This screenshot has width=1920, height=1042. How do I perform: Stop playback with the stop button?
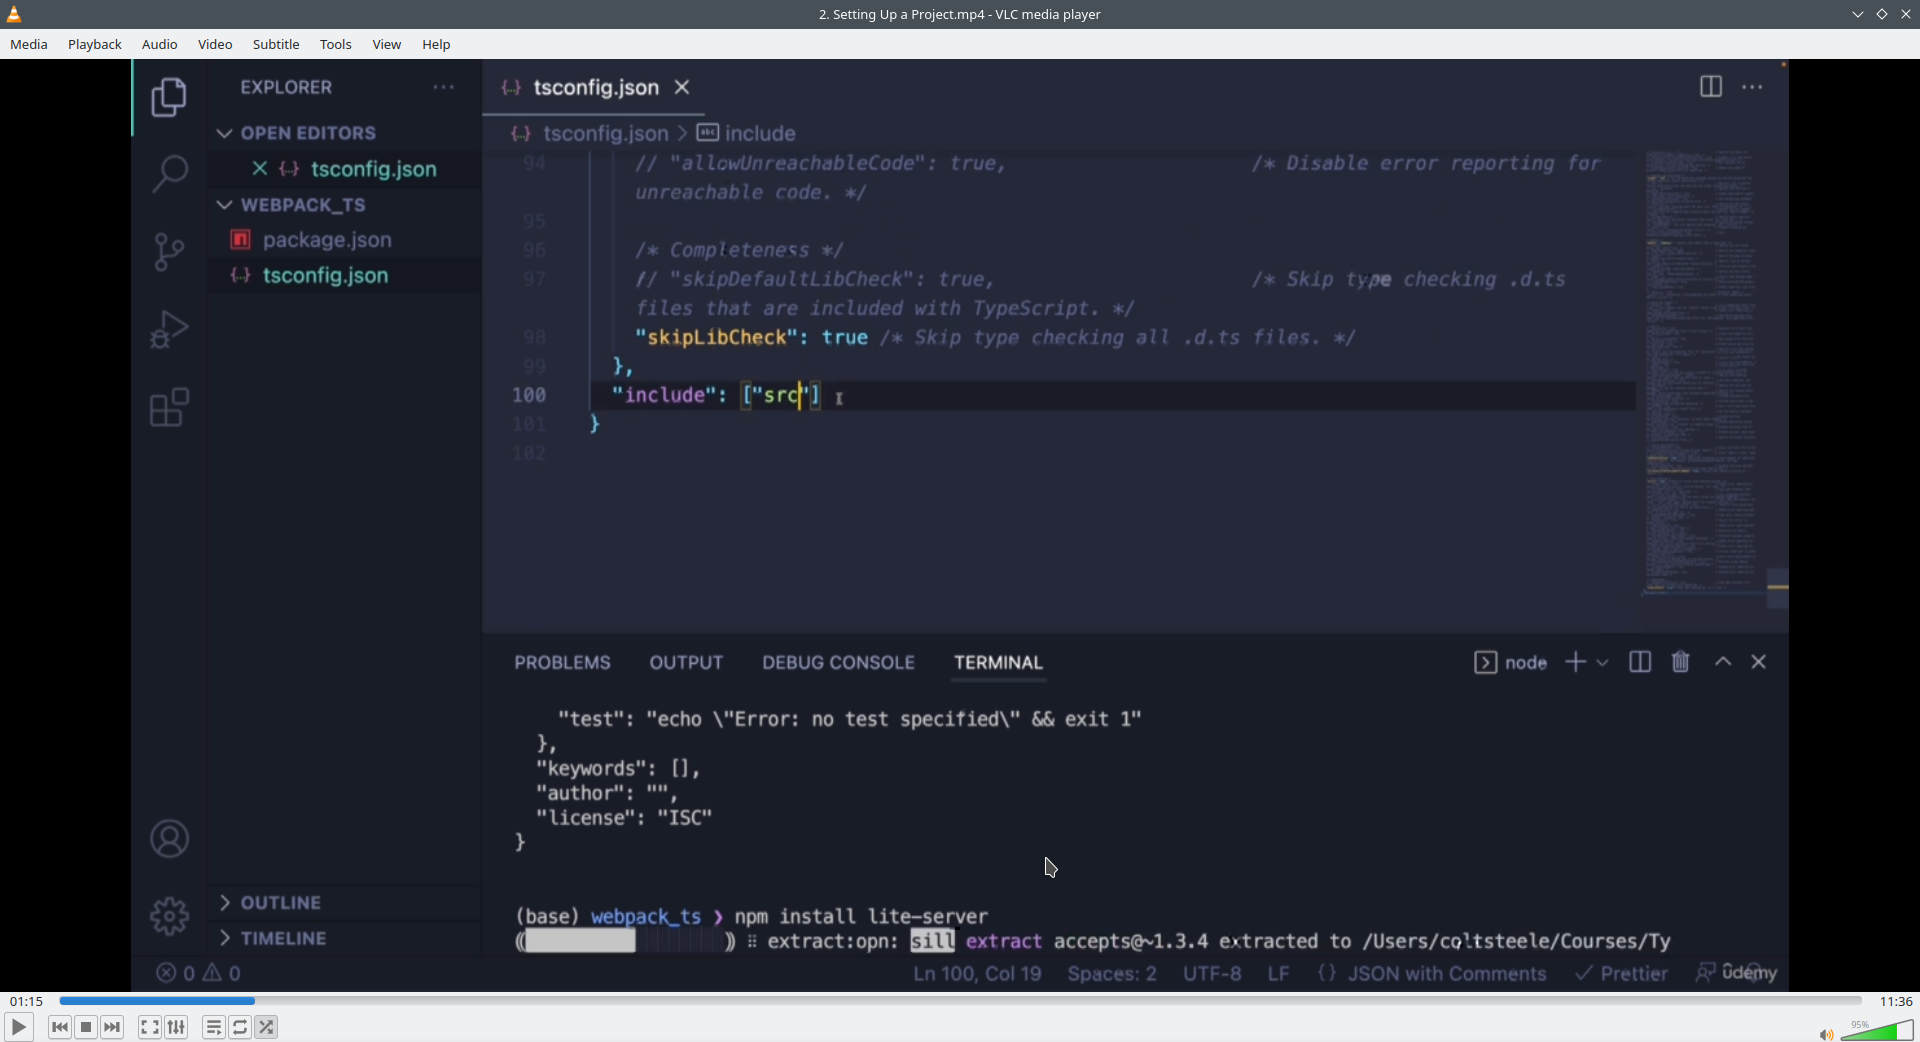86,1027
